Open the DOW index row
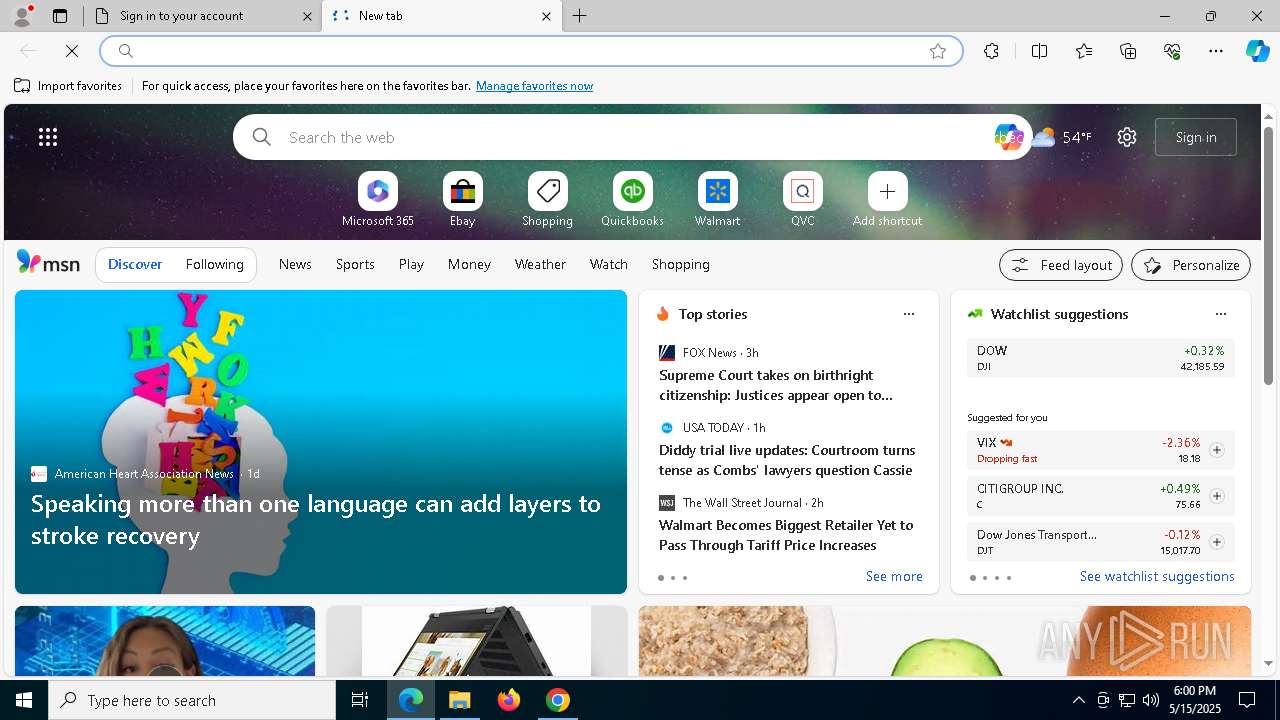This screenshot has width=1280, height=720. [x=1100, y=358]
